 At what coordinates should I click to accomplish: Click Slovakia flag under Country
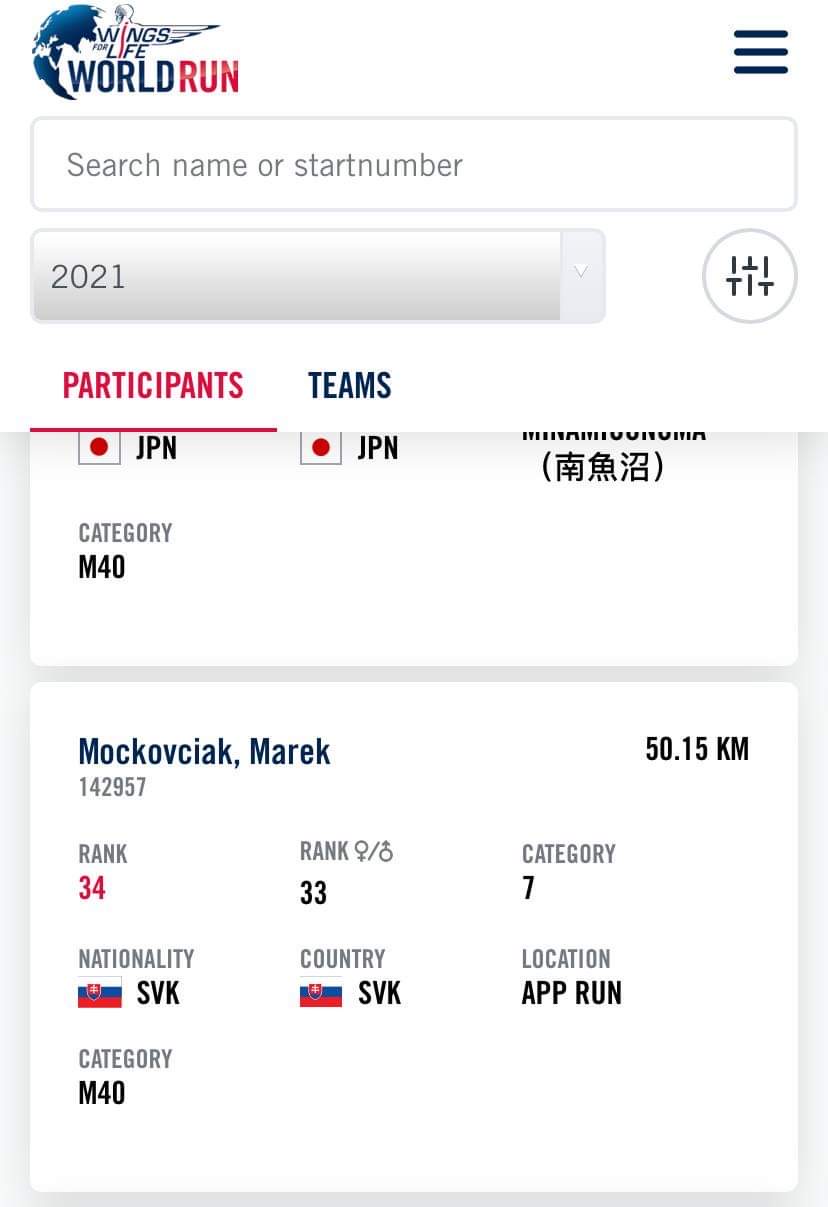coord(321,993)
